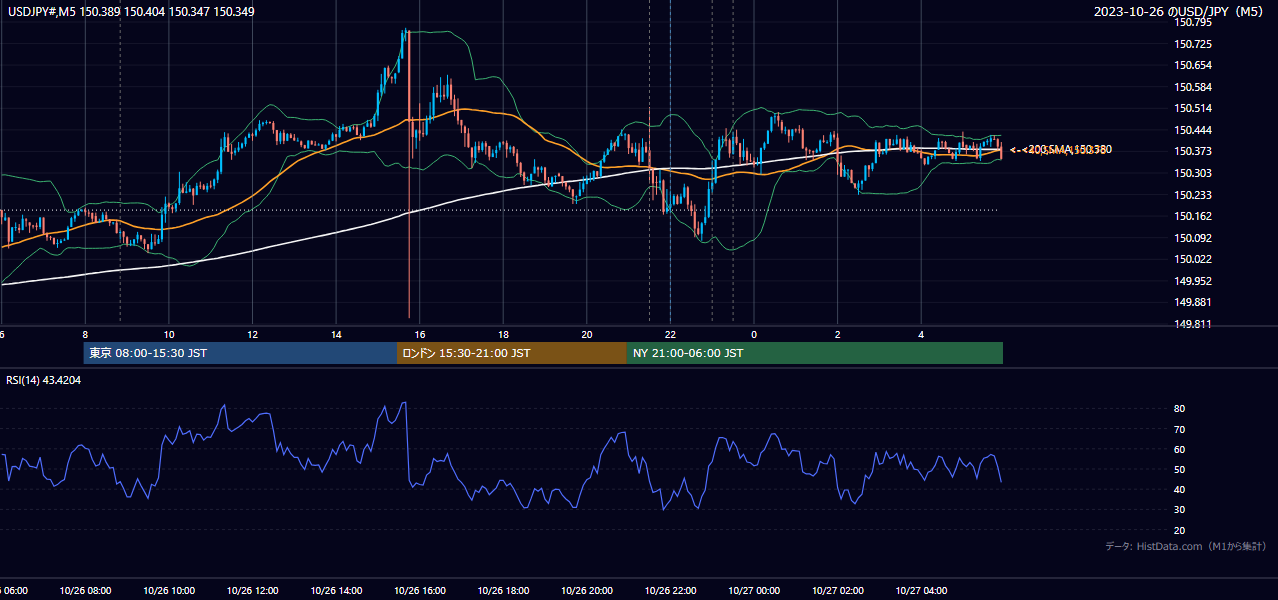Click hour label 8 under the price chart
This screenshot has height=600, width=1278.
pos(85,335)
